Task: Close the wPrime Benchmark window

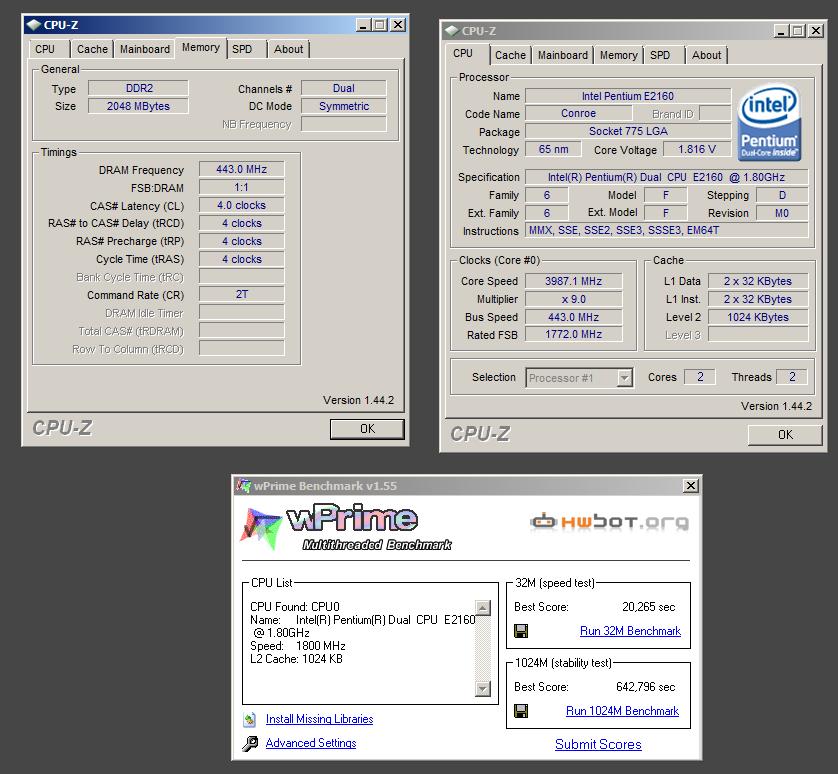Action: point(690,485)
